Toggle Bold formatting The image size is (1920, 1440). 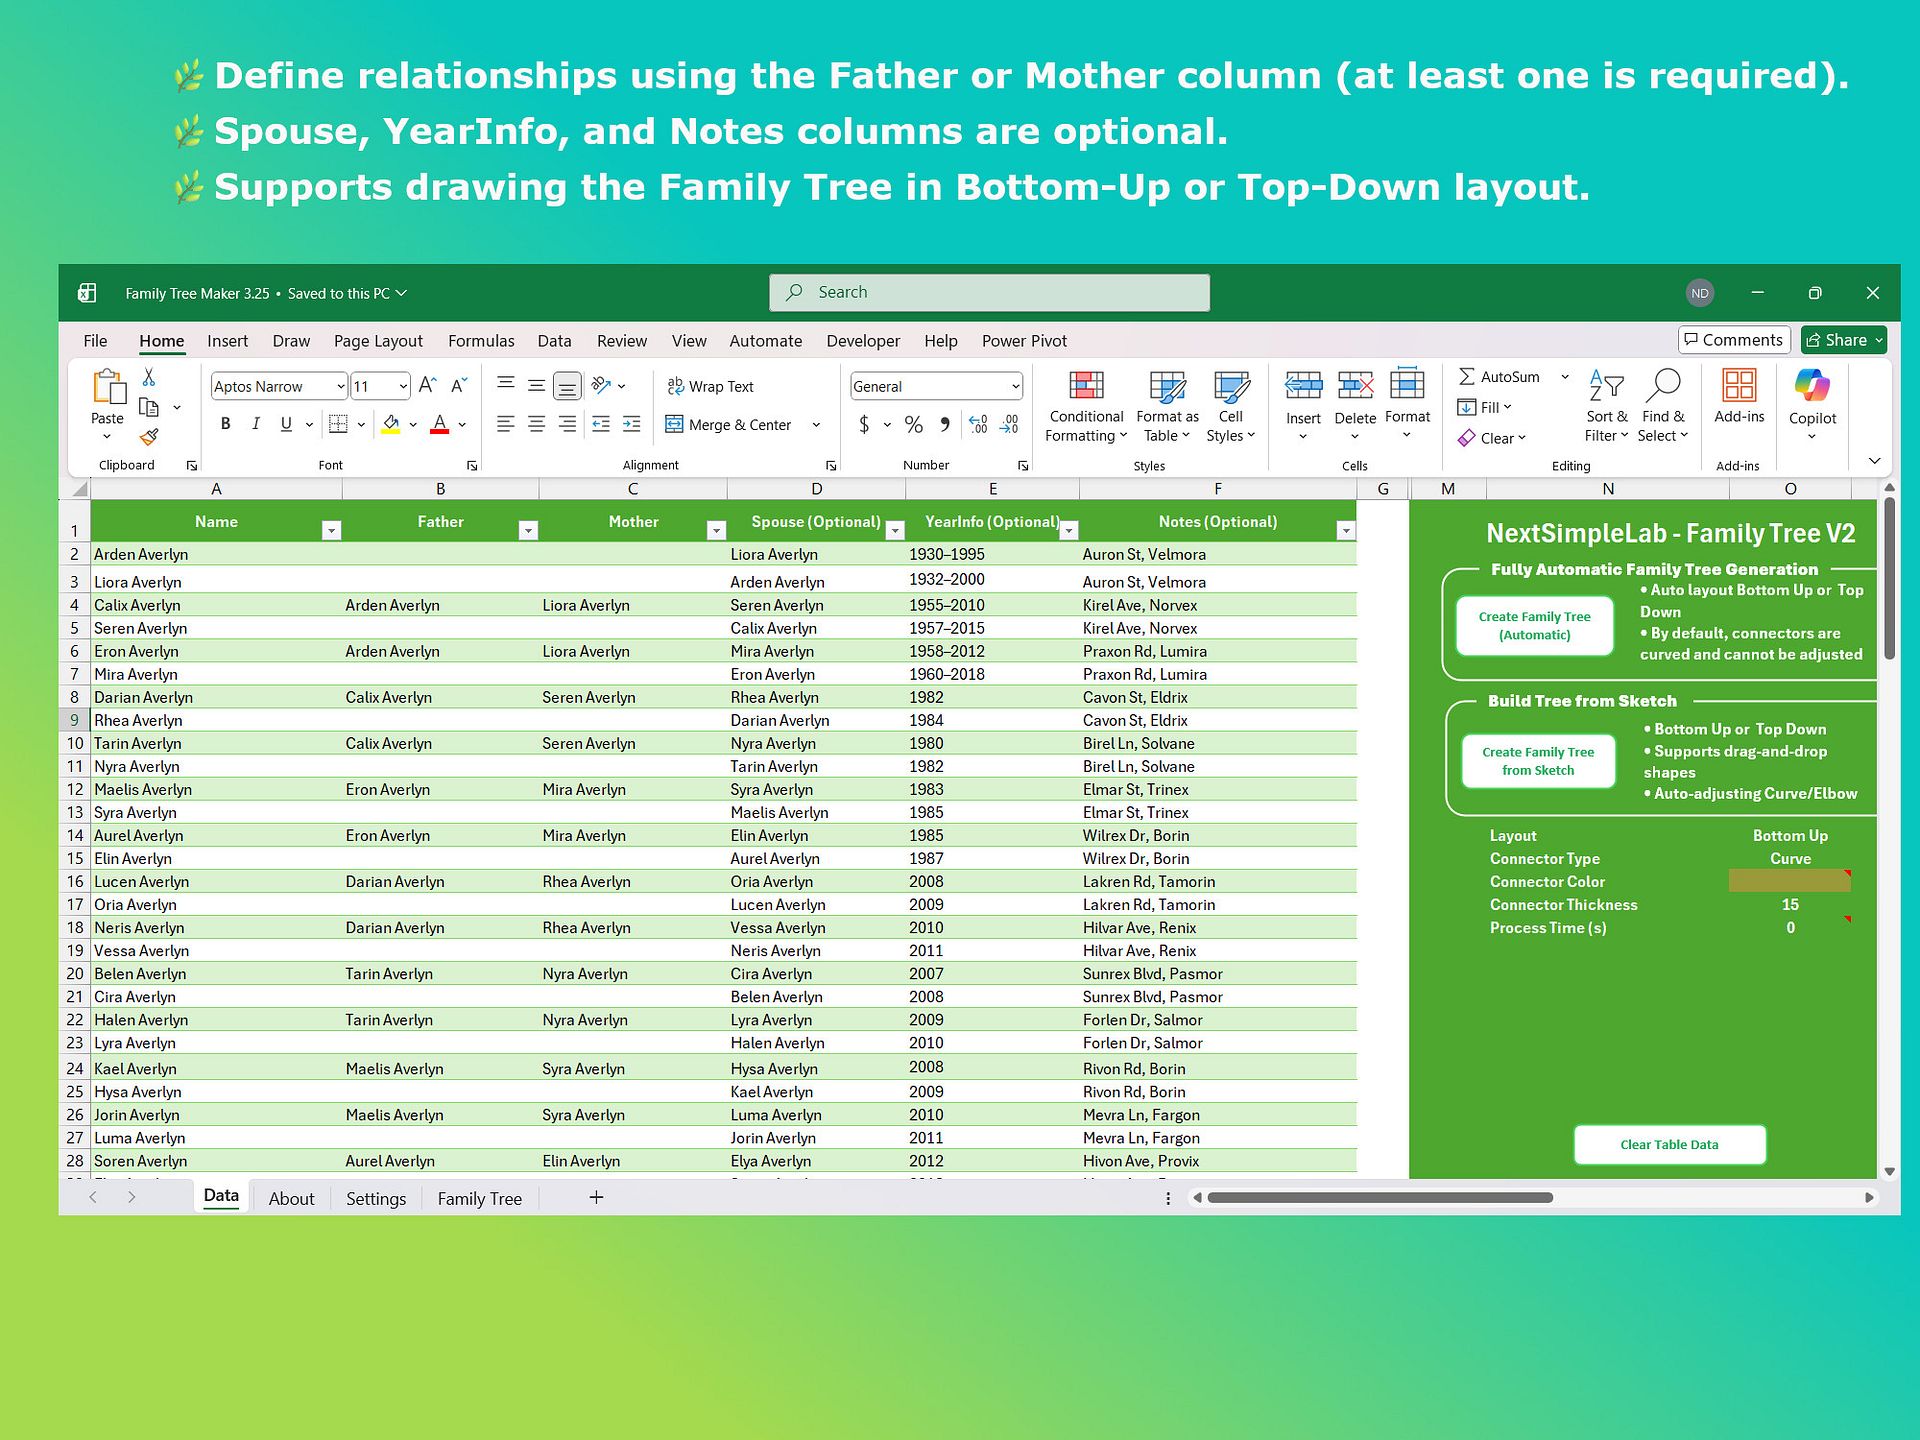226,424
